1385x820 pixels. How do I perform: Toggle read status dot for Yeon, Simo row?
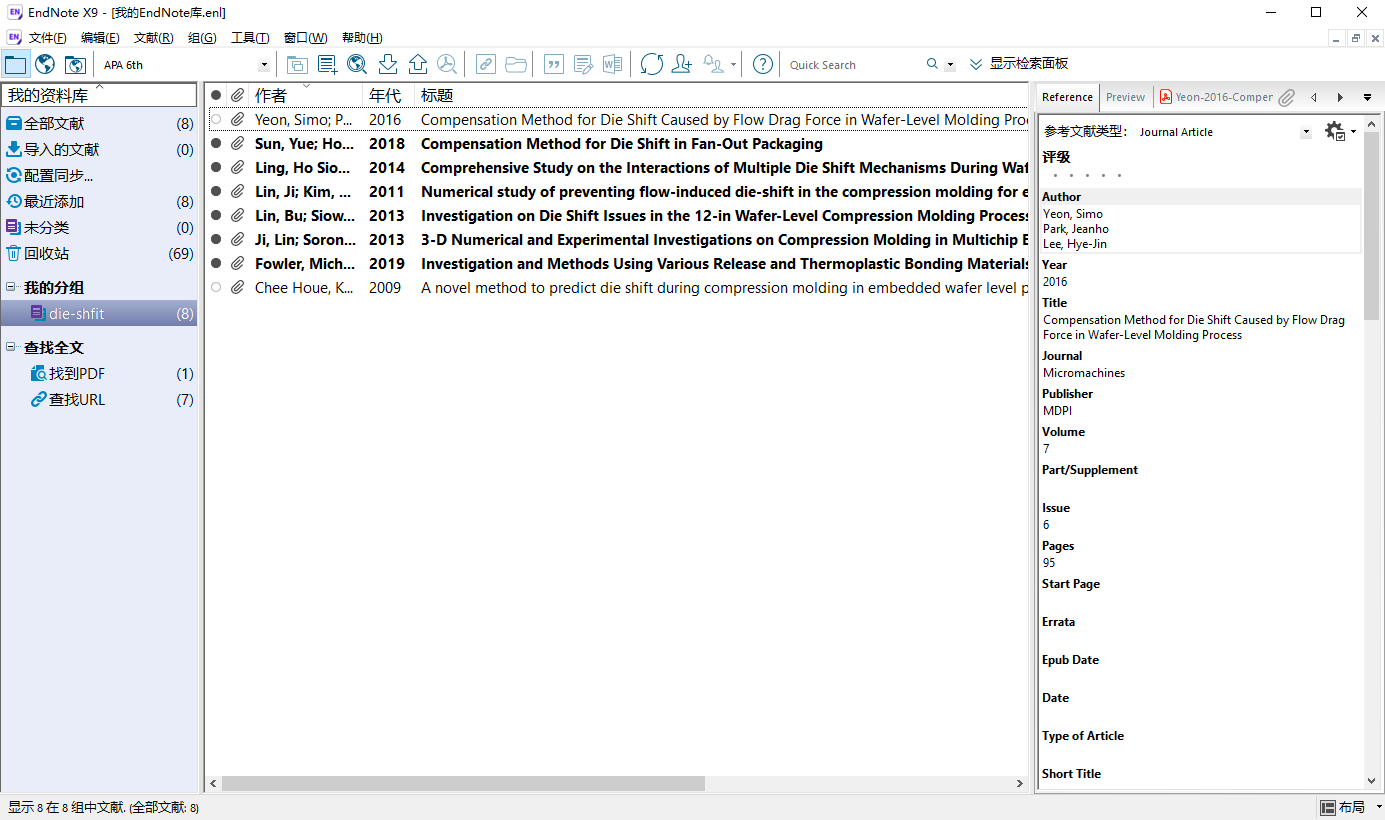[216, 119]
